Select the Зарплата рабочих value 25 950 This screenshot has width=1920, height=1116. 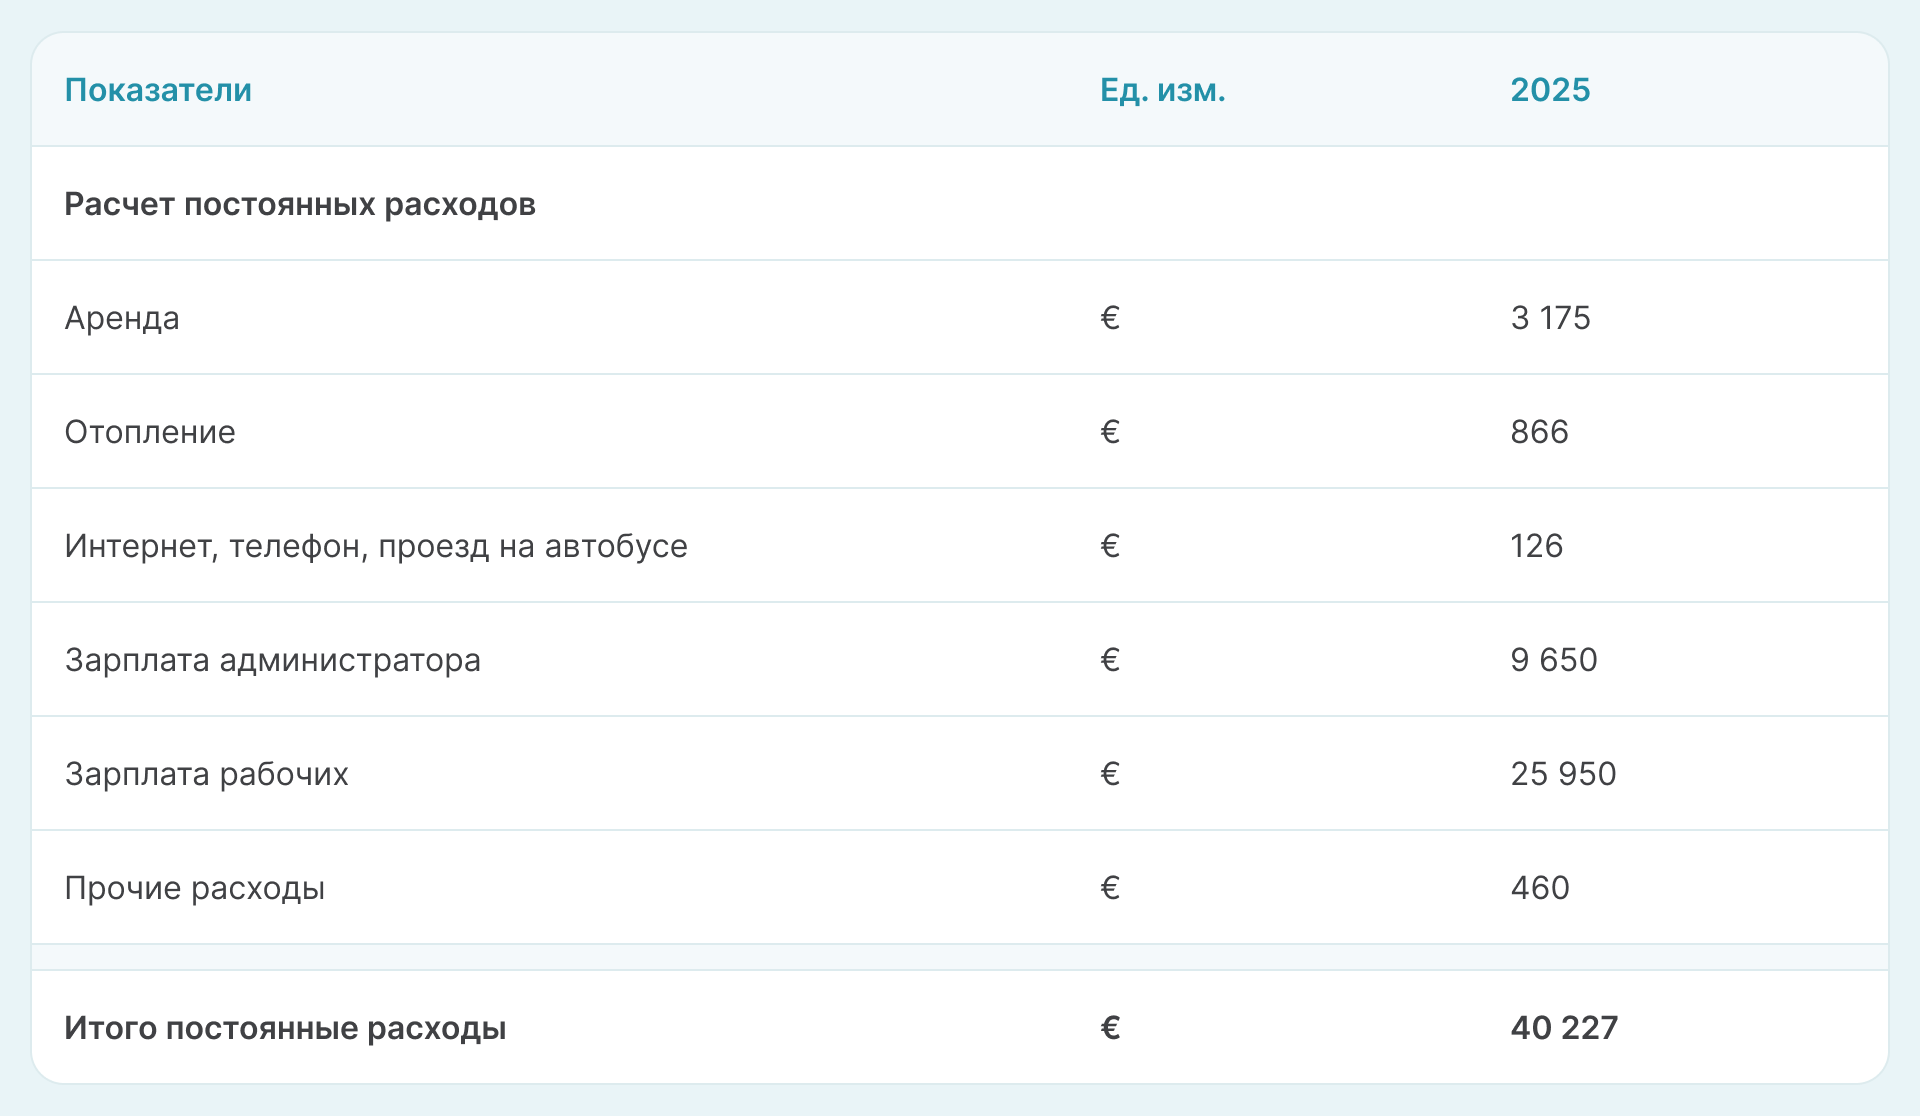1563,774
